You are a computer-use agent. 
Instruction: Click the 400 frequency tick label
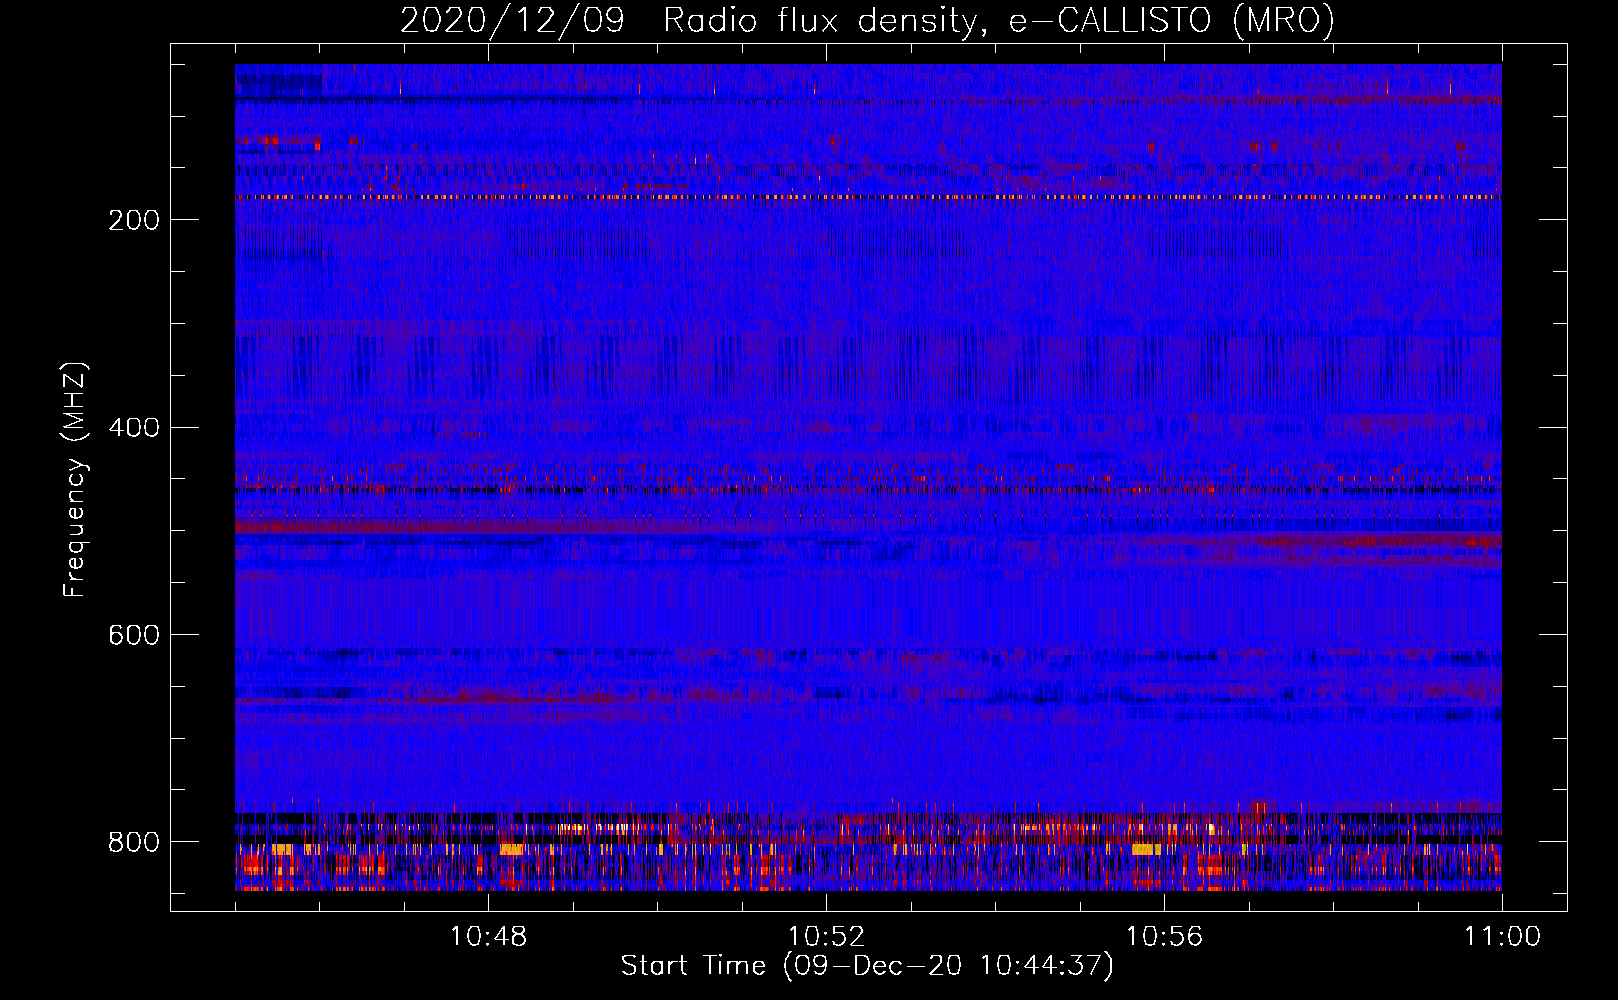[133, 428]
